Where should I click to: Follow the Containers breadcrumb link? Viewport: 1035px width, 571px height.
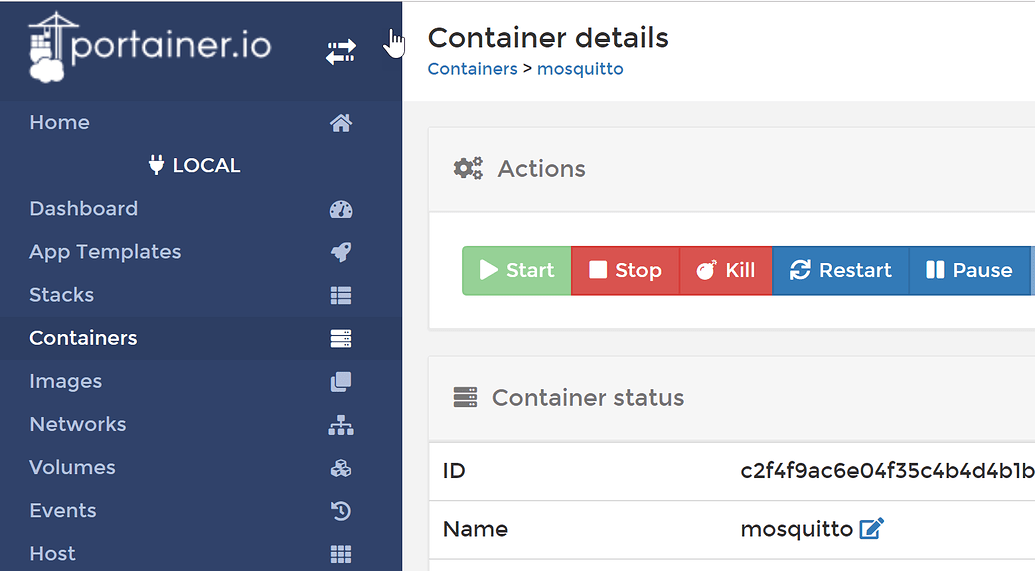(472, 69)
